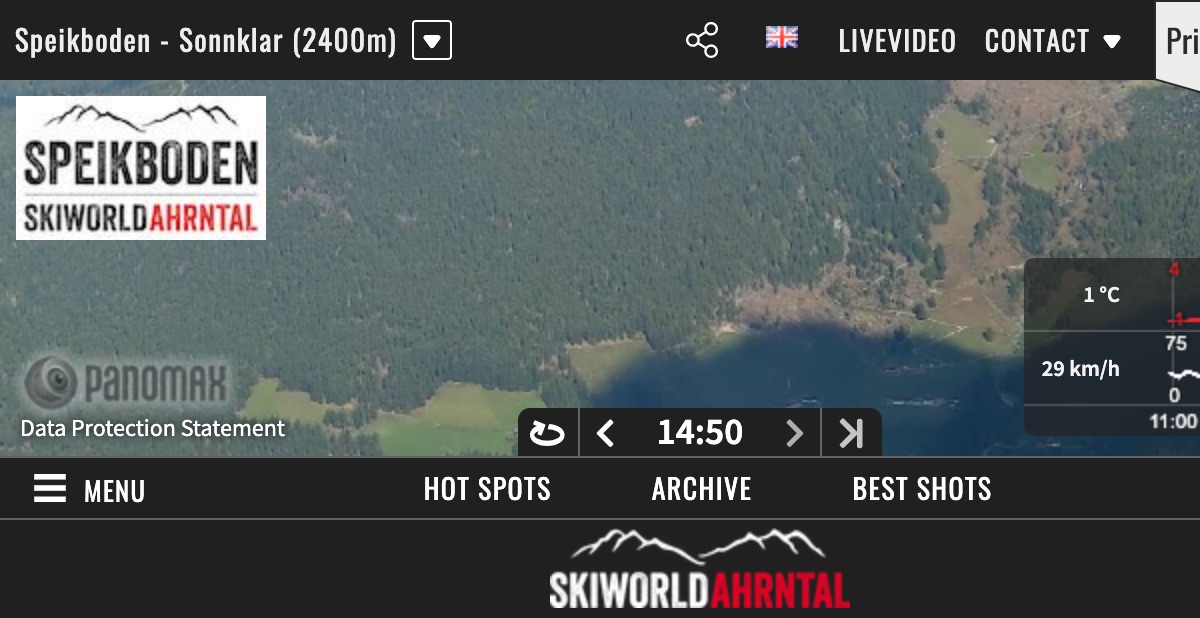Viewport: 1200px width, 618px height.
Task: Click the CONTACT menu text
Action: pyautogui.click(x=1037, y=40)
